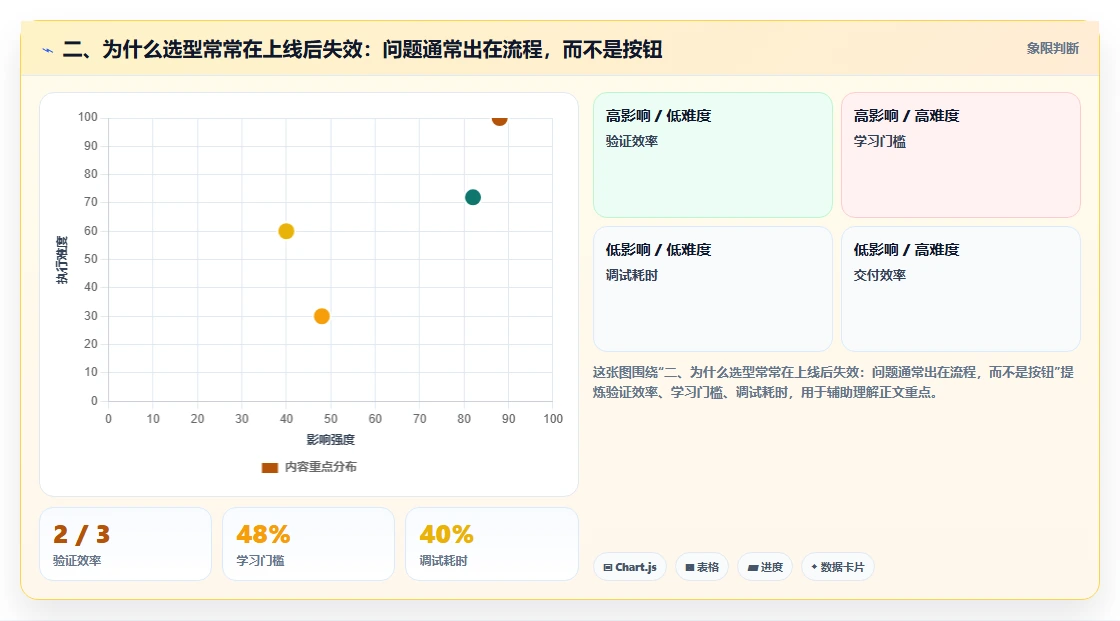
Task: Click the 2 / 3 stat value
Action: (x=81, y=535)
